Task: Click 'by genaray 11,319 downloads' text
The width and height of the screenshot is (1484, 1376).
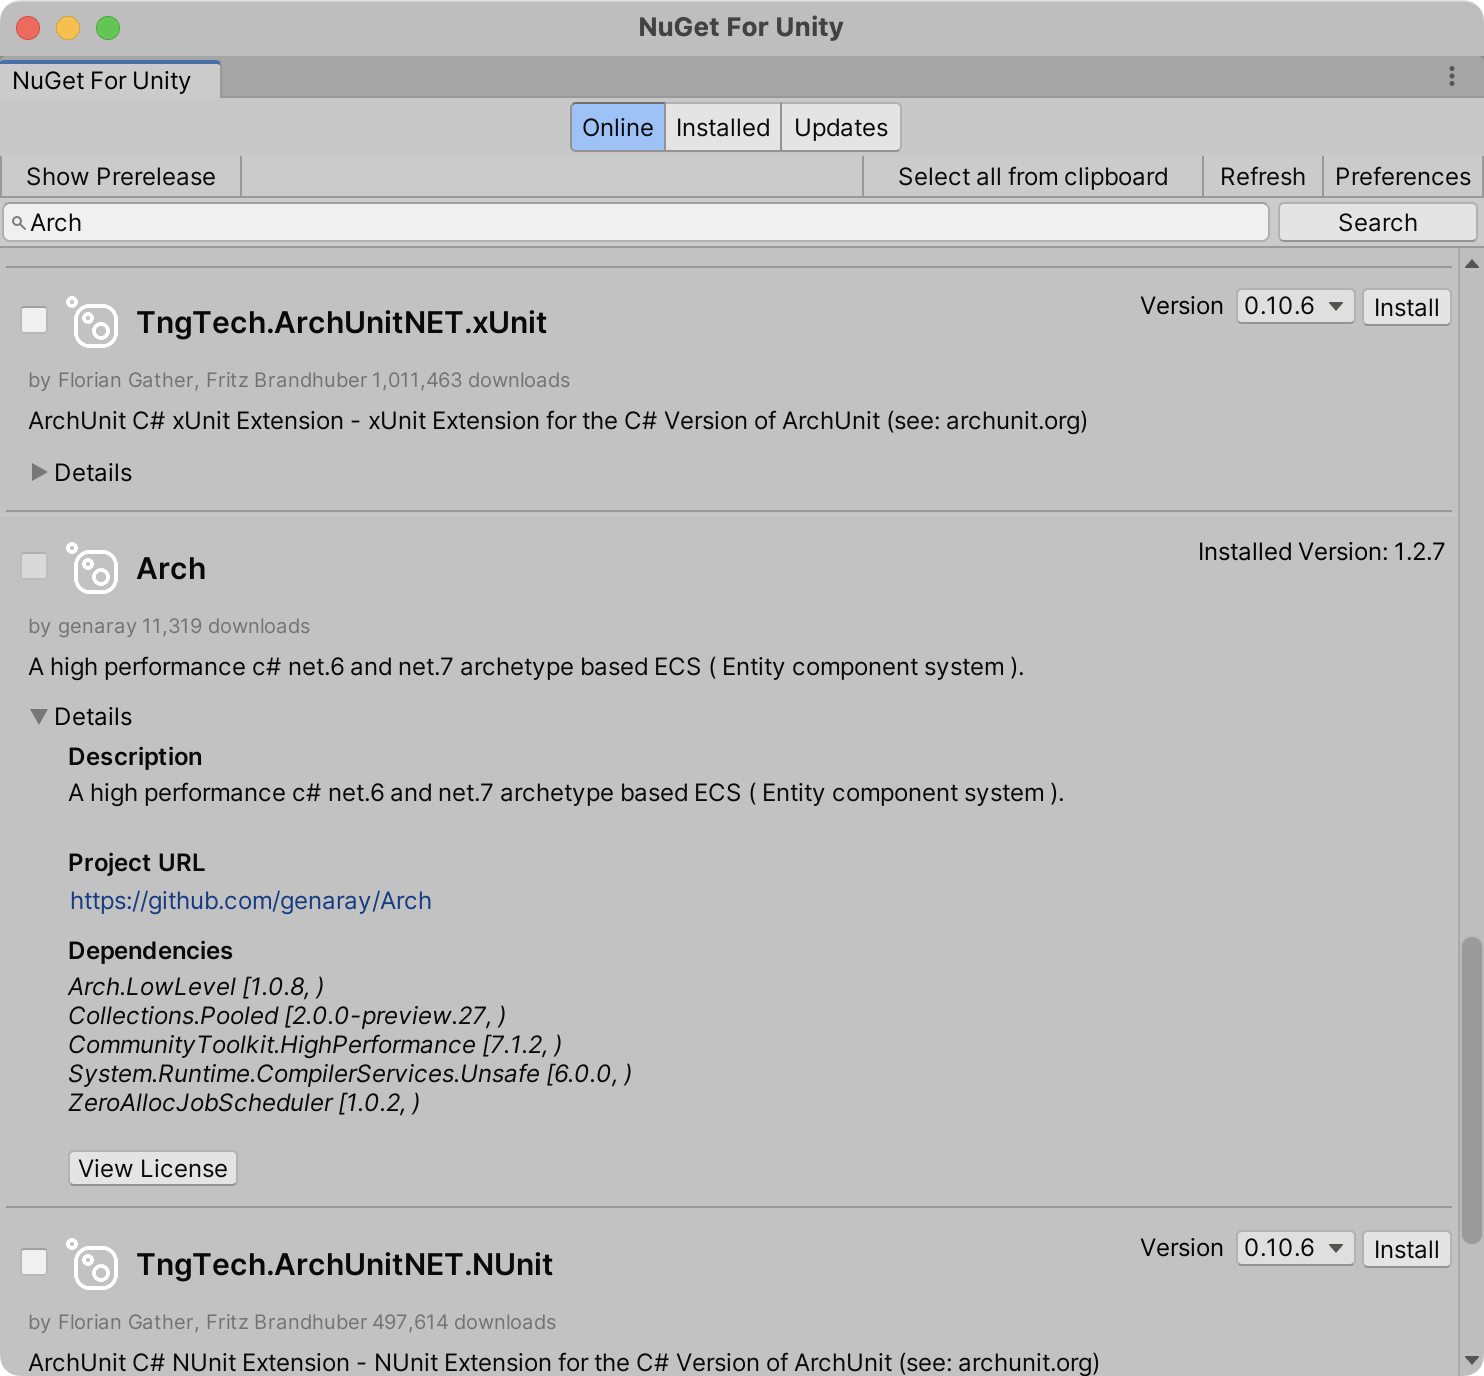Action: (169, 626)
